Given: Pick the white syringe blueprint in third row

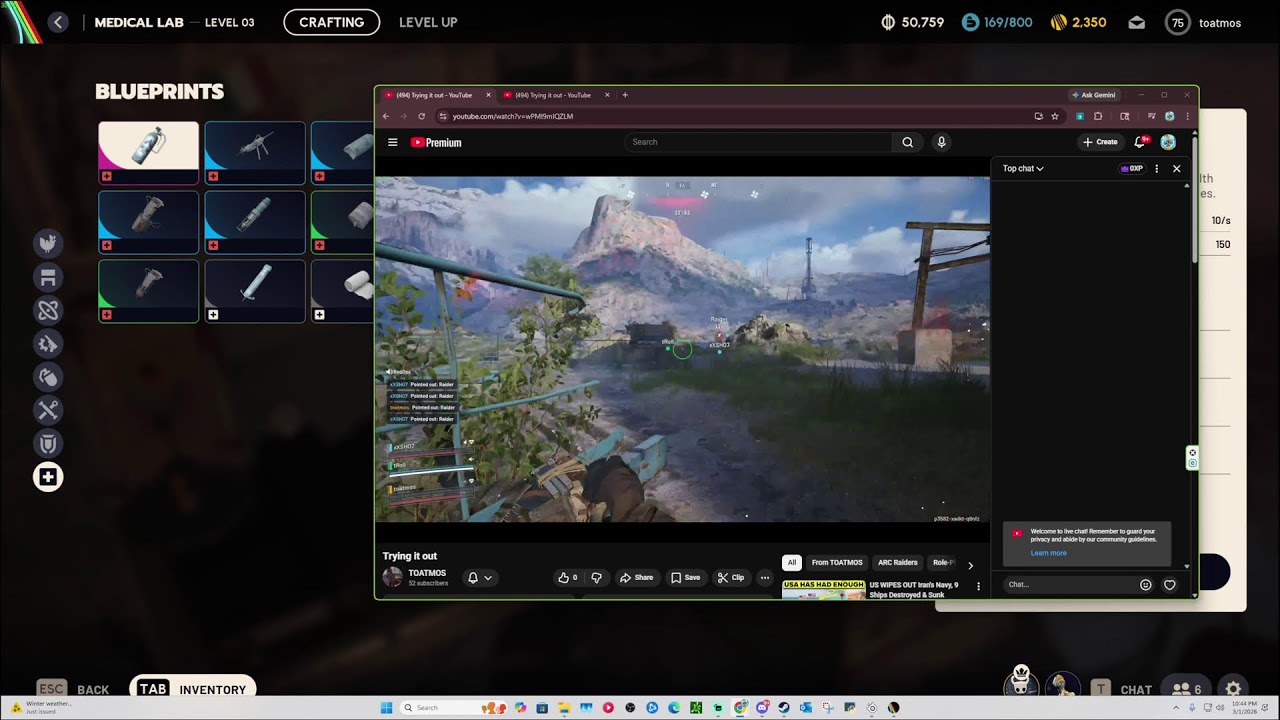Looking at the screenshot, I should coord(255,291).
